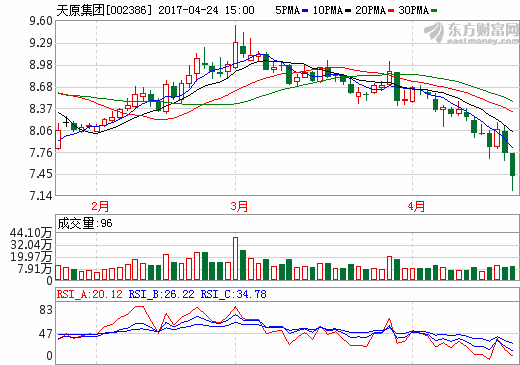This screenshot has height=365, width=520.
Task: Click the 30PMA legend label
Action: pyautogui.click(x=413, y=10)
